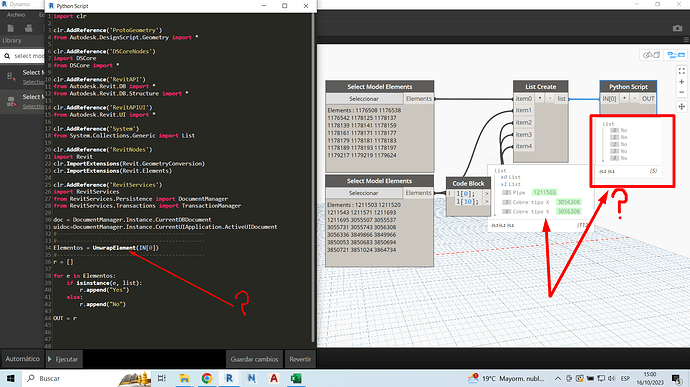Click the Ejecutar button
690x387 pixels.
[63, 359]
